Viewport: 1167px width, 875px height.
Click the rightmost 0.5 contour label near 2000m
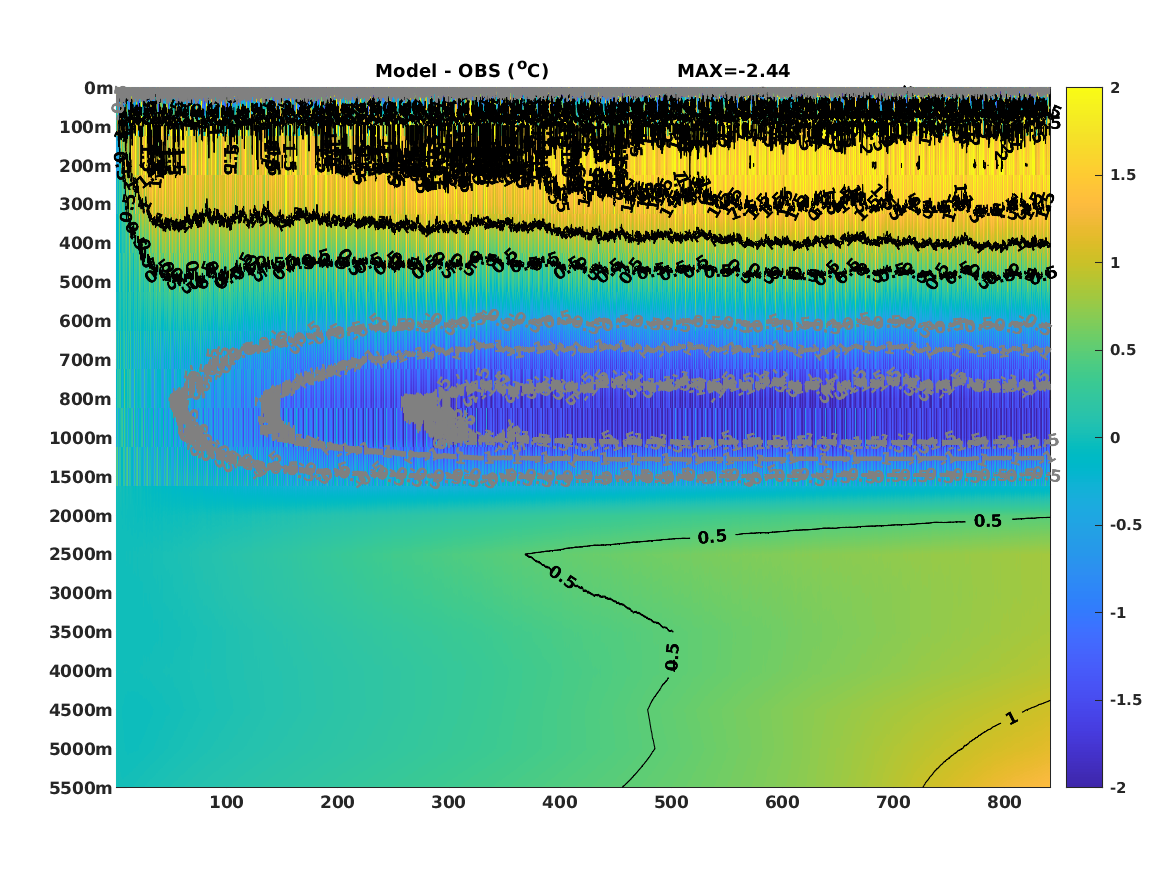coord(988,521)
